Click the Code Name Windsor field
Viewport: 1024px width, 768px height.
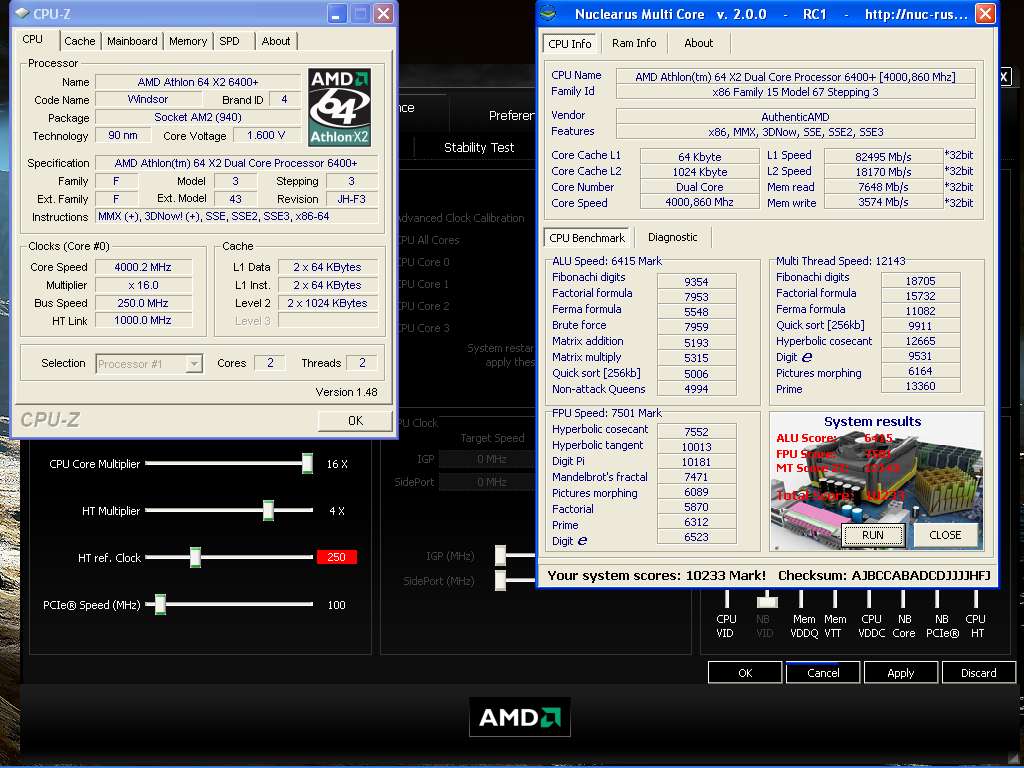(x=148, y=99)
